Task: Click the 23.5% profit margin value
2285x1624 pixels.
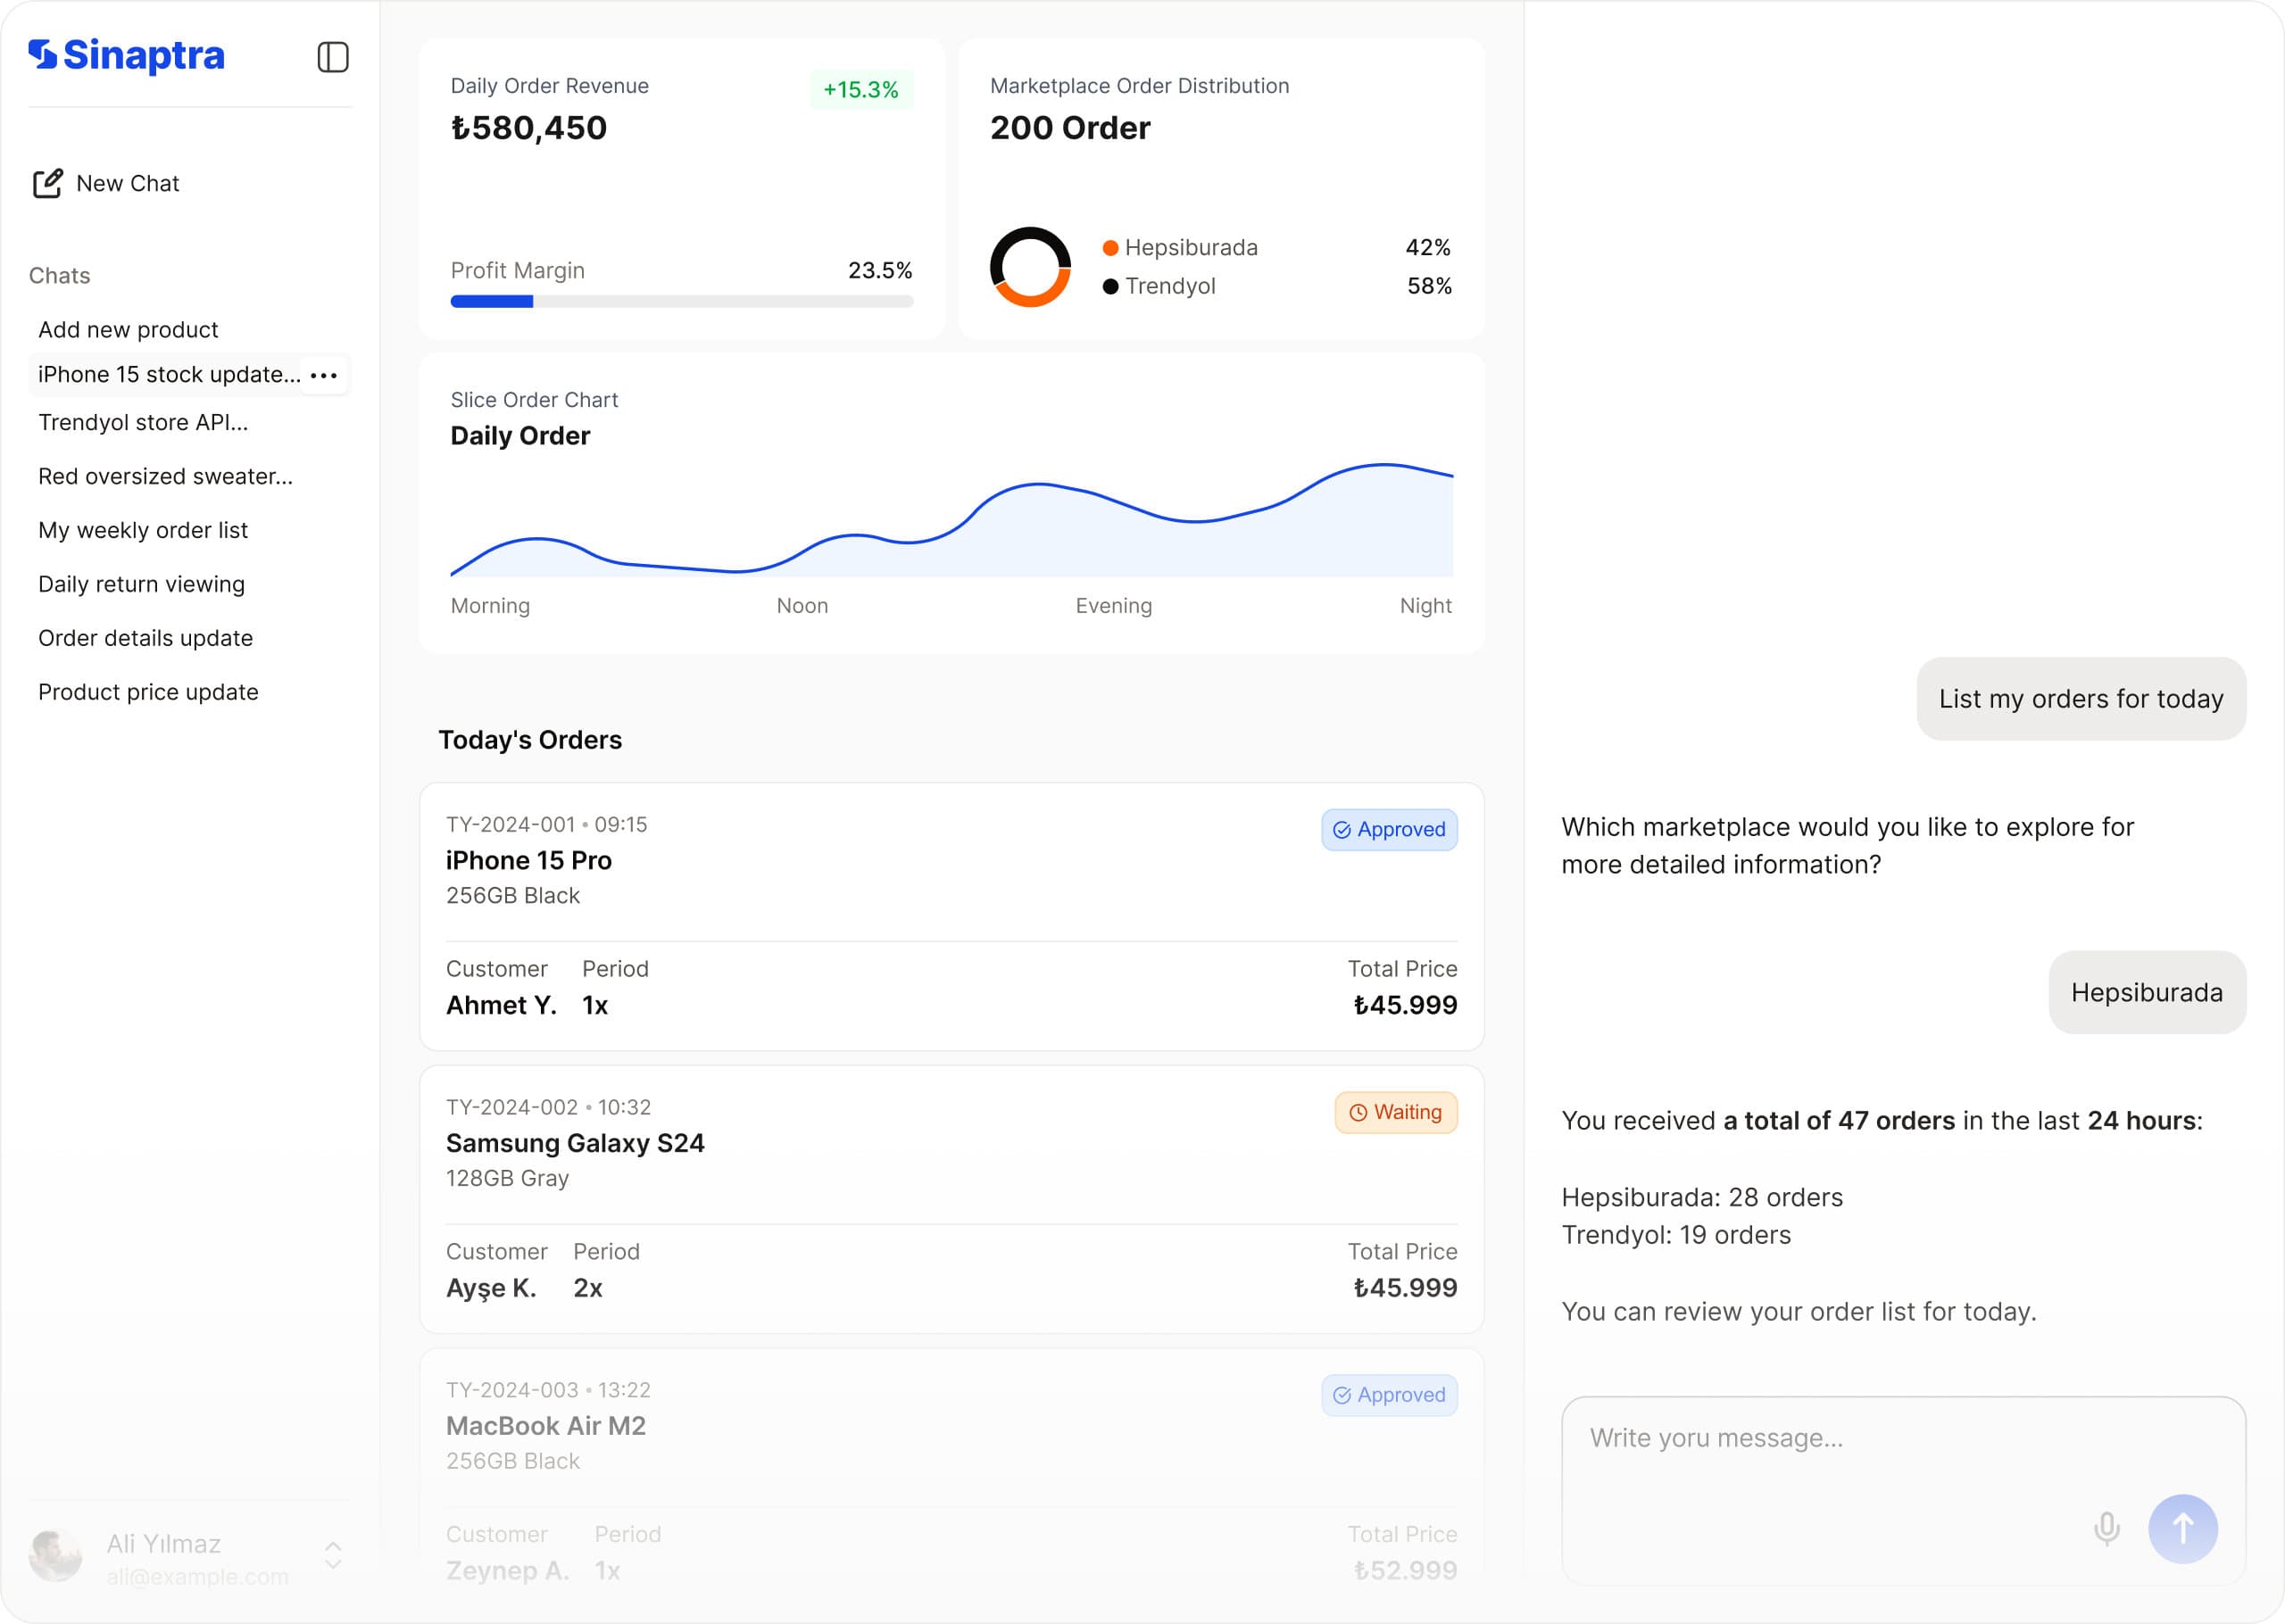Action: [x=880, y=271]
